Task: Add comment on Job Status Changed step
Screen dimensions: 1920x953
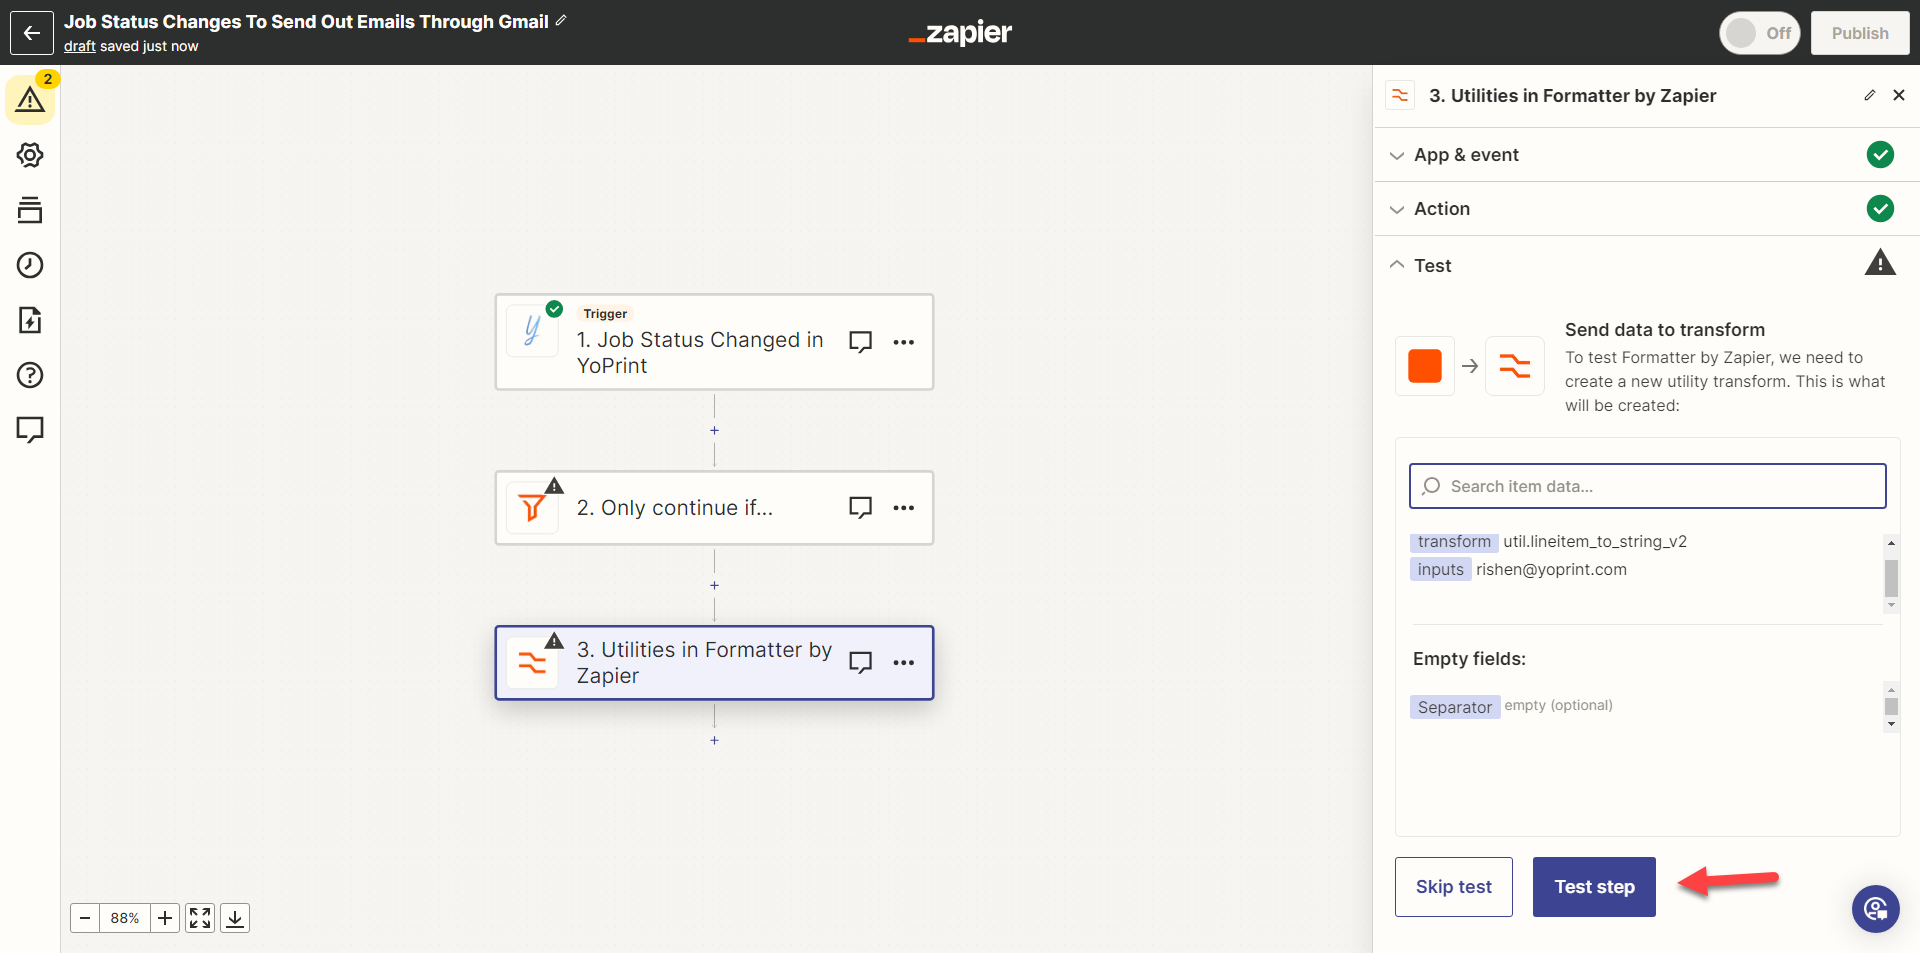Action: (860, 342)
